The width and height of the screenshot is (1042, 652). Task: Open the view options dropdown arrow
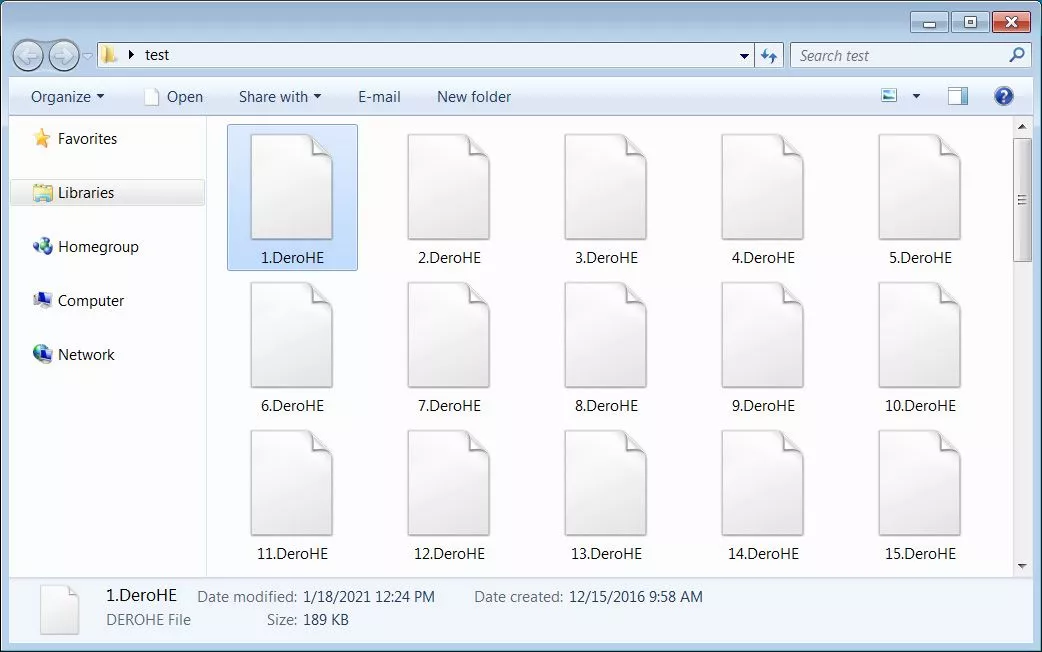point(916,97)
